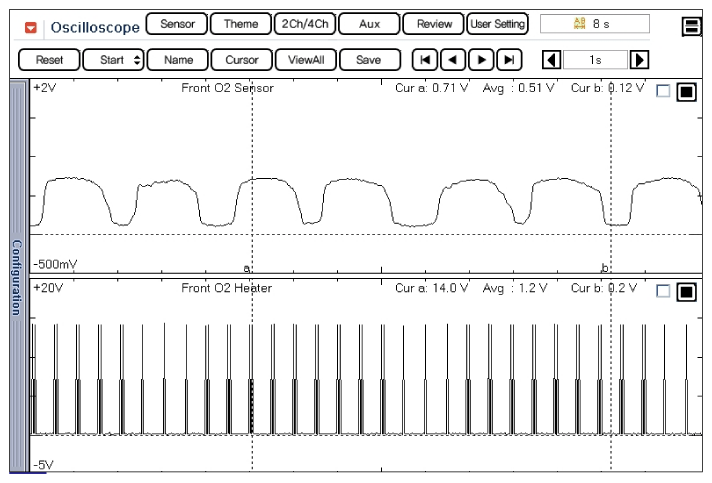Open the red Oscilloscope dropdown menu icon
The height and width of the screenshot is (483, 712).
(x=31, y=27)
